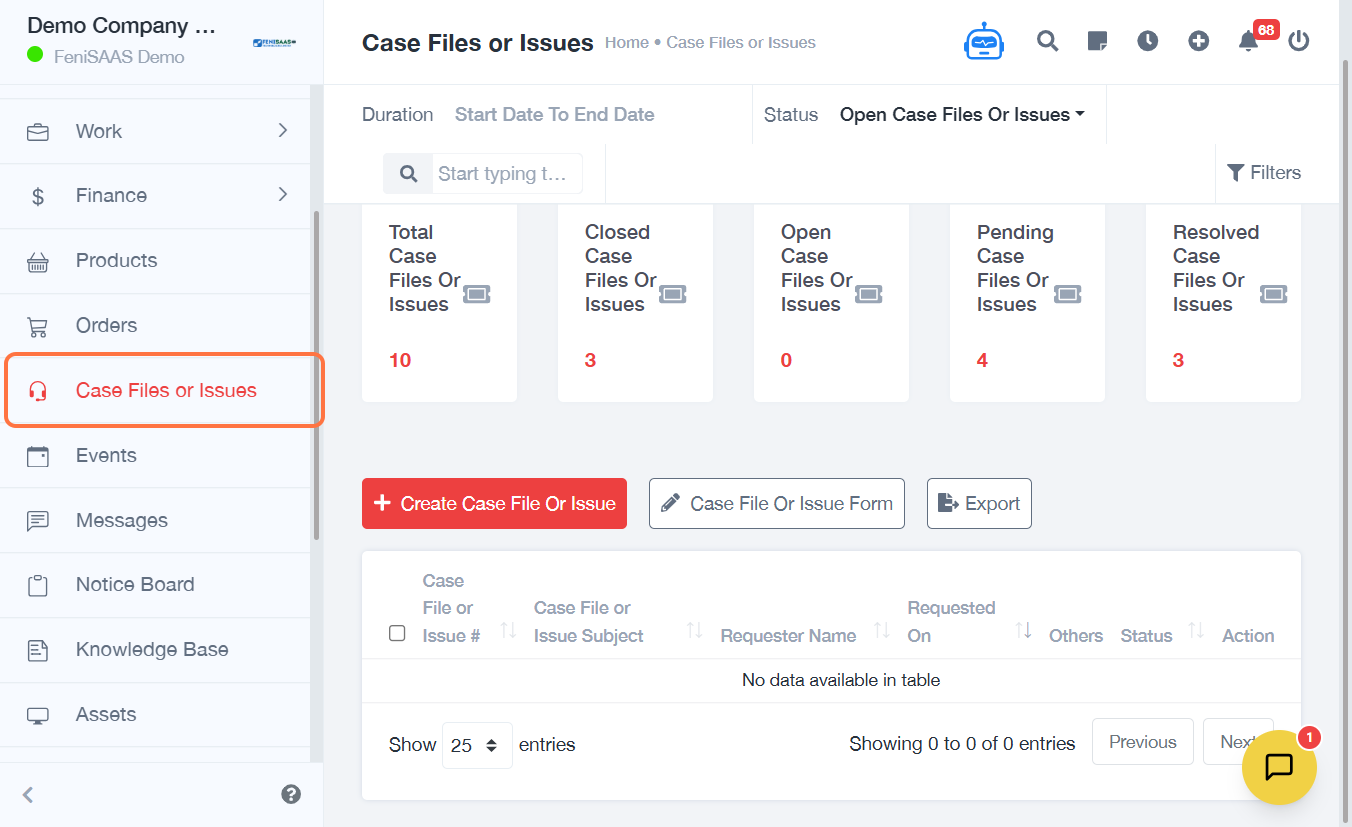Image resolution: width=1352 pixels, height=827 pixels.
Task: Sort table by Requester Name column
Action: 788,635
